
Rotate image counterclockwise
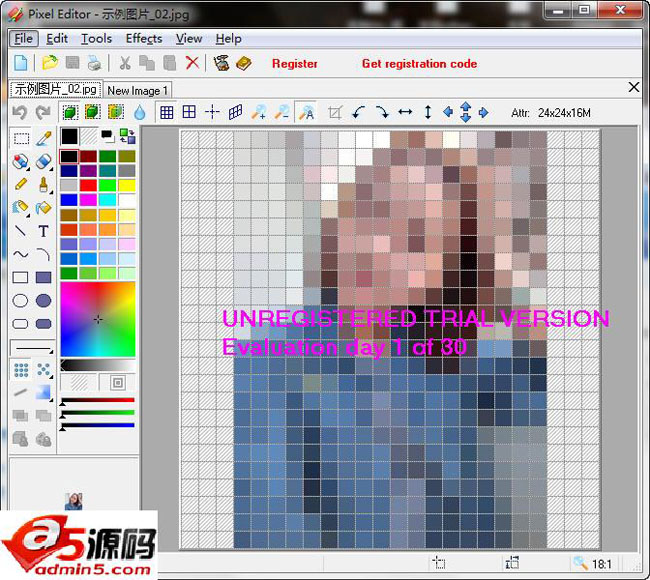(358, 112)
